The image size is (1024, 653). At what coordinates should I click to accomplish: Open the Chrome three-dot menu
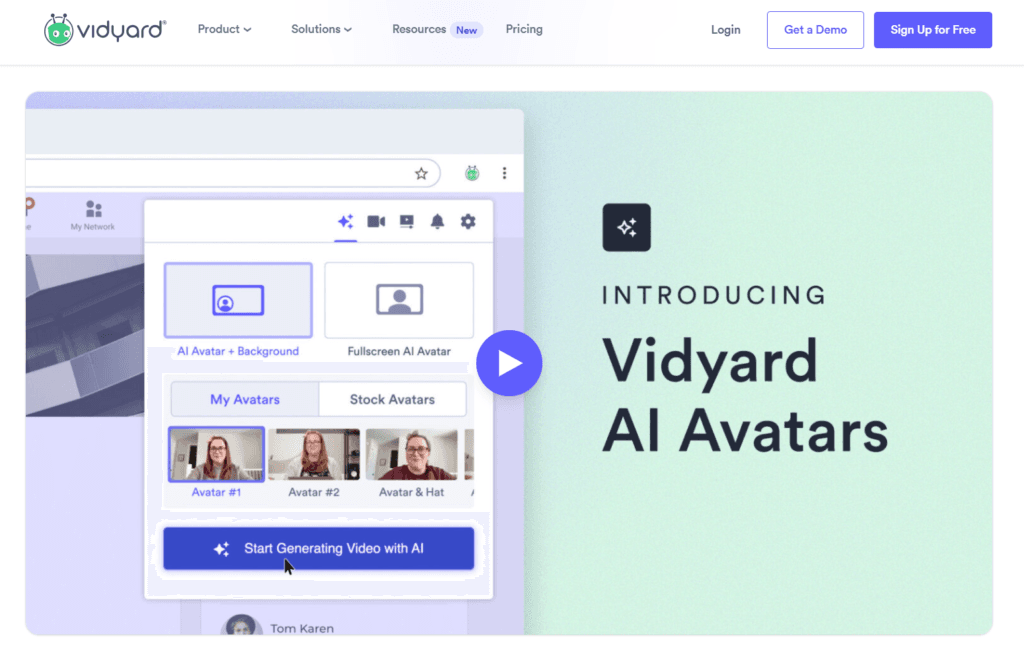coord(505,172)
